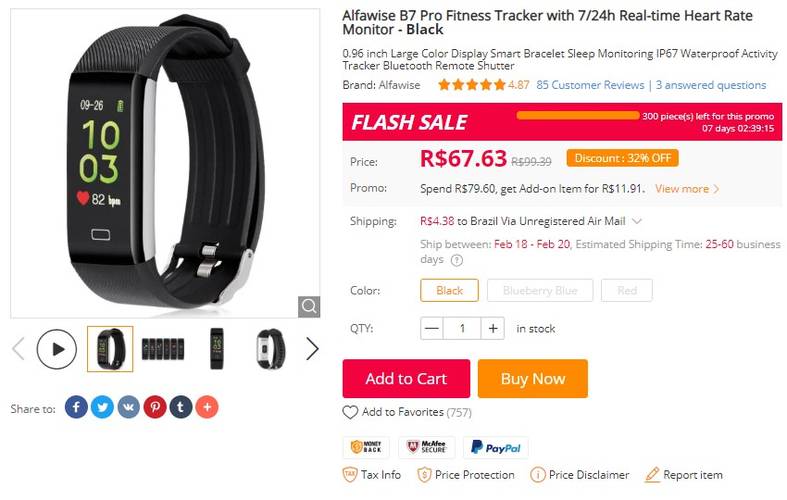Viewport: 787px width, 500px height.
Task: Click the Buy Now button
Action: click(533, 379)
